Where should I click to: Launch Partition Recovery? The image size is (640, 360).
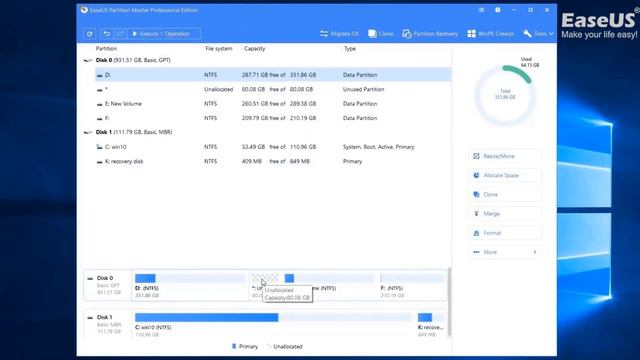[430, 34]
